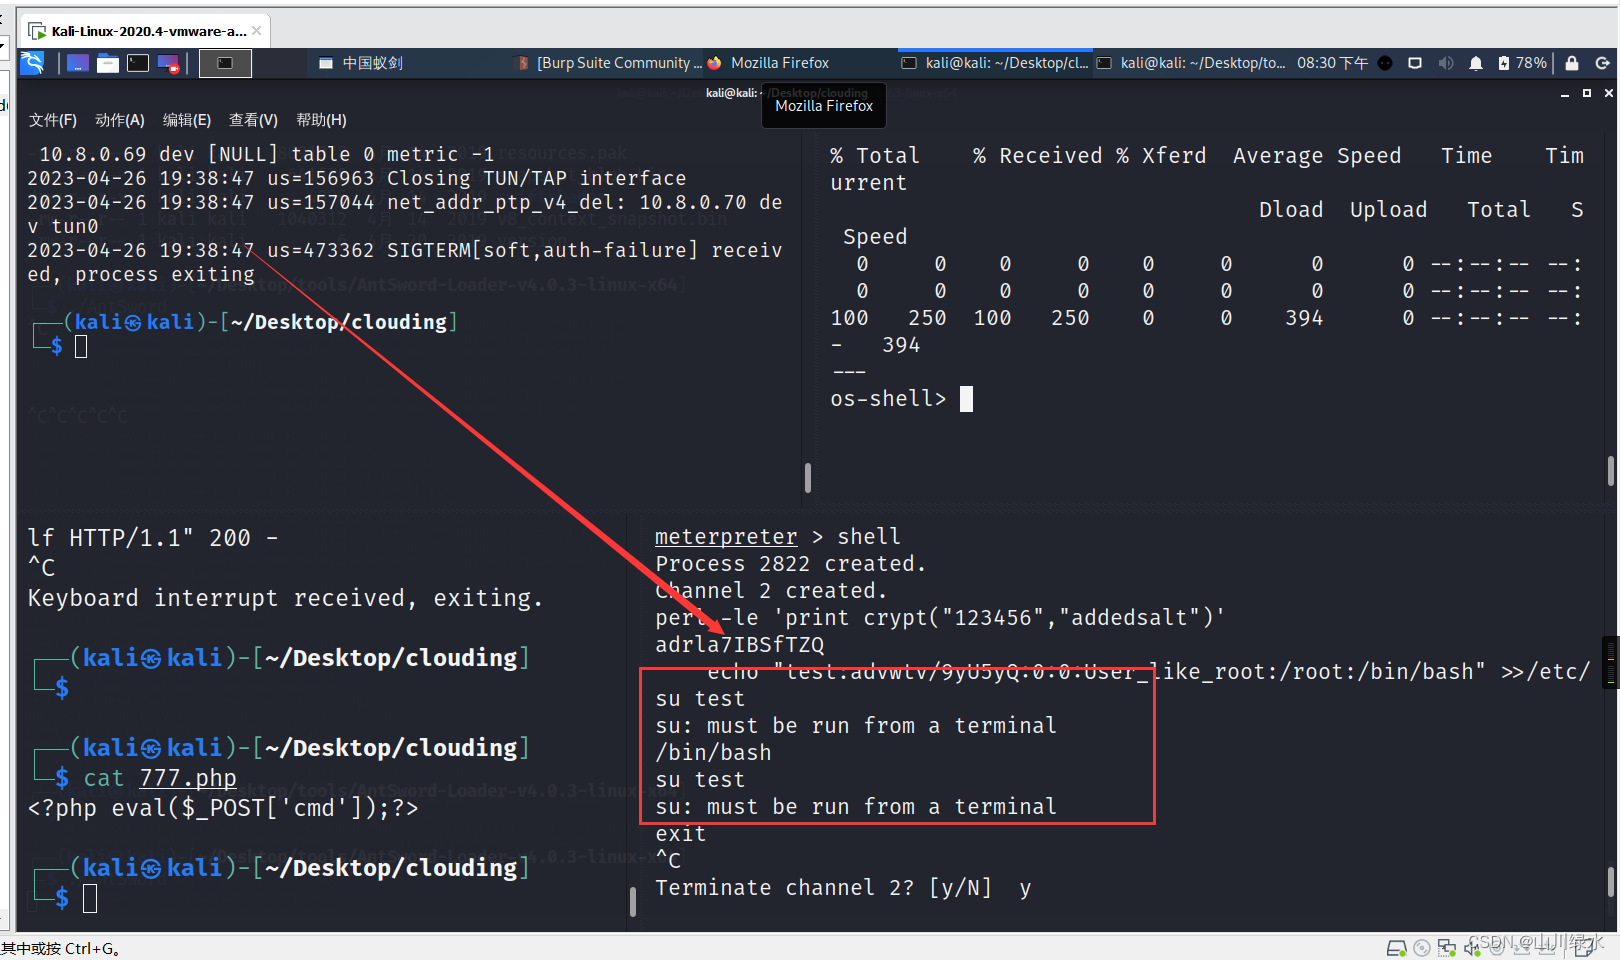
Task: Click bottom-left pane last $ prompt cursor
Action: (x=90, y=898)
